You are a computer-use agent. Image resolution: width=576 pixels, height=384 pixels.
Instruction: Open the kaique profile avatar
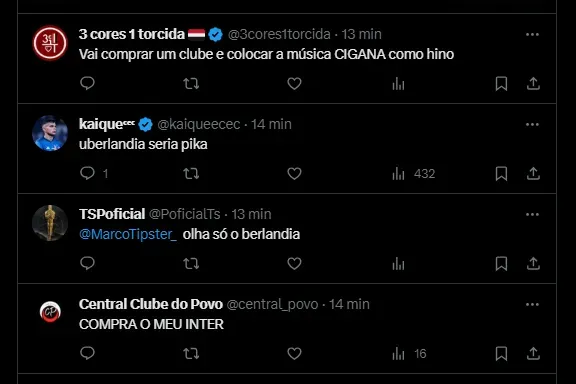click(50, 133)
